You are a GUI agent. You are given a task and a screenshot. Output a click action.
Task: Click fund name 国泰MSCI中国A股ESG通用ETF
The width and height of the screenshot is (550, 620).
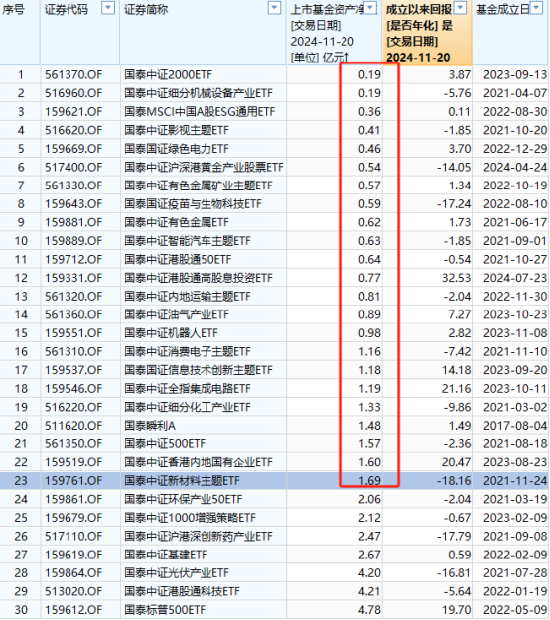(x=200, y=112)
